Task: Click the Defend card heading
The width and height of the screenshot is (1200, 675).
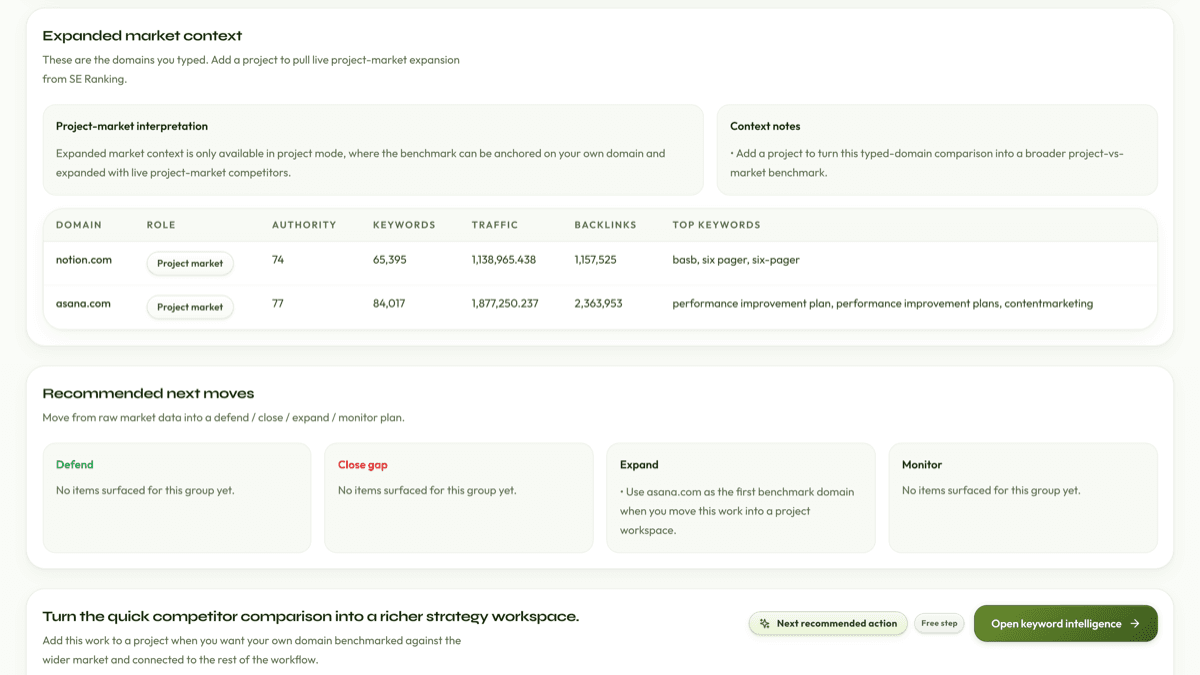Action: 75,465
